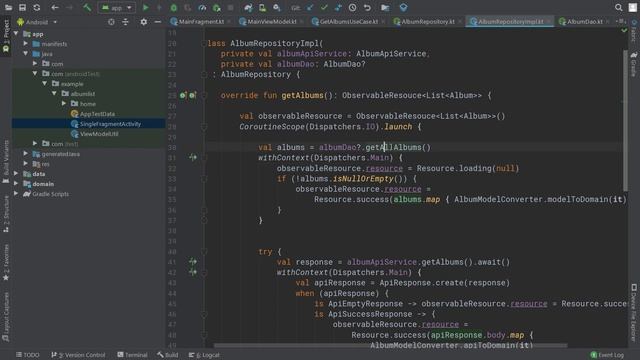640x360 pixels.
Task: Toggle the Gradle side panel
Action: click(x=633, y=64)
